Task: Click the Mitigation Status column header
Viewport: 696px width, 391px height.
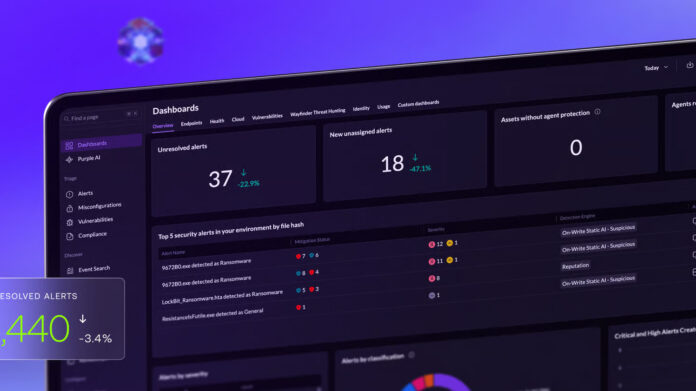Action: [312, 241]
